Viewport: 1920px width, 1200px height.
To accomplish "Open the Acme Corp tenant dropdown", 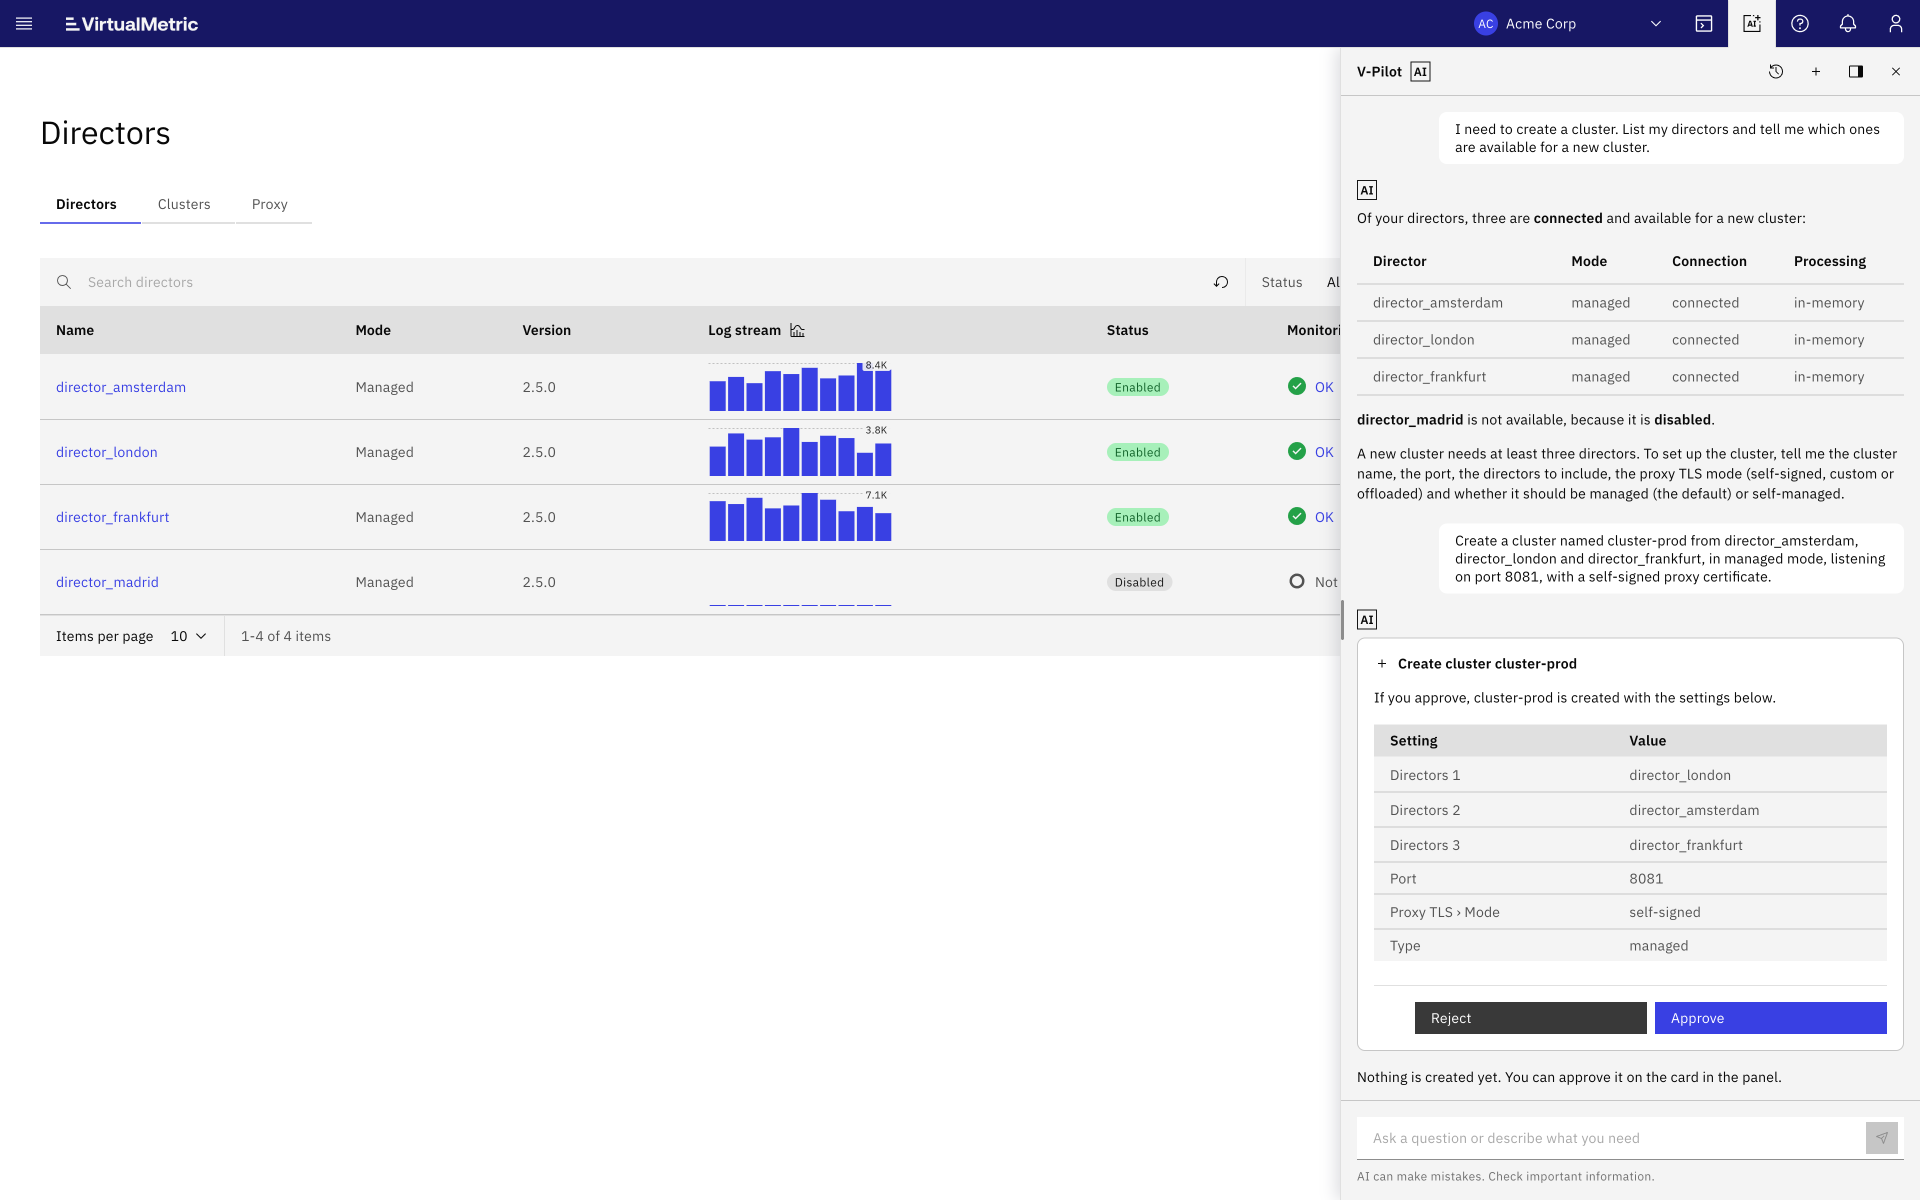I will point(1568,24).
